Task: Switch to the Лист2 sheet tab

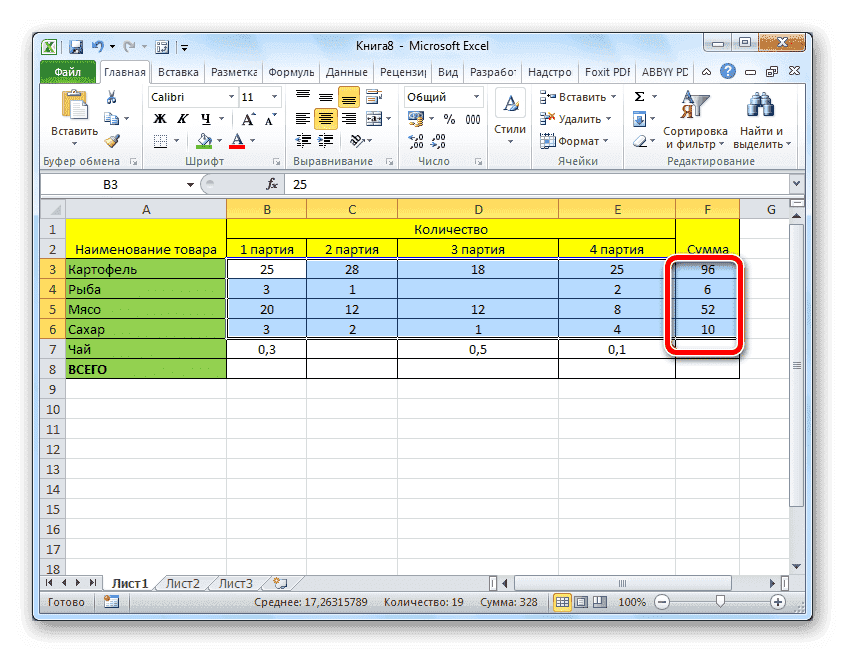Action: point(184,582)
